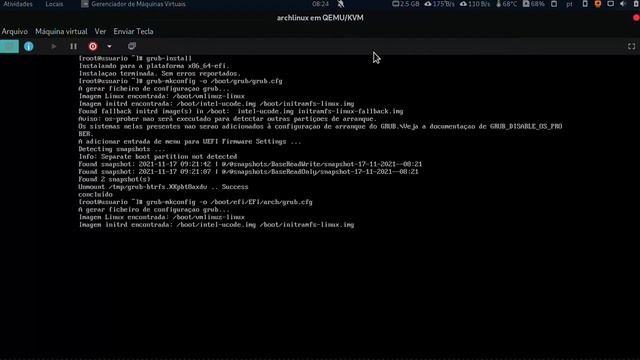
Task: Toggle fullscreen view icon
Action: (631, 47)
